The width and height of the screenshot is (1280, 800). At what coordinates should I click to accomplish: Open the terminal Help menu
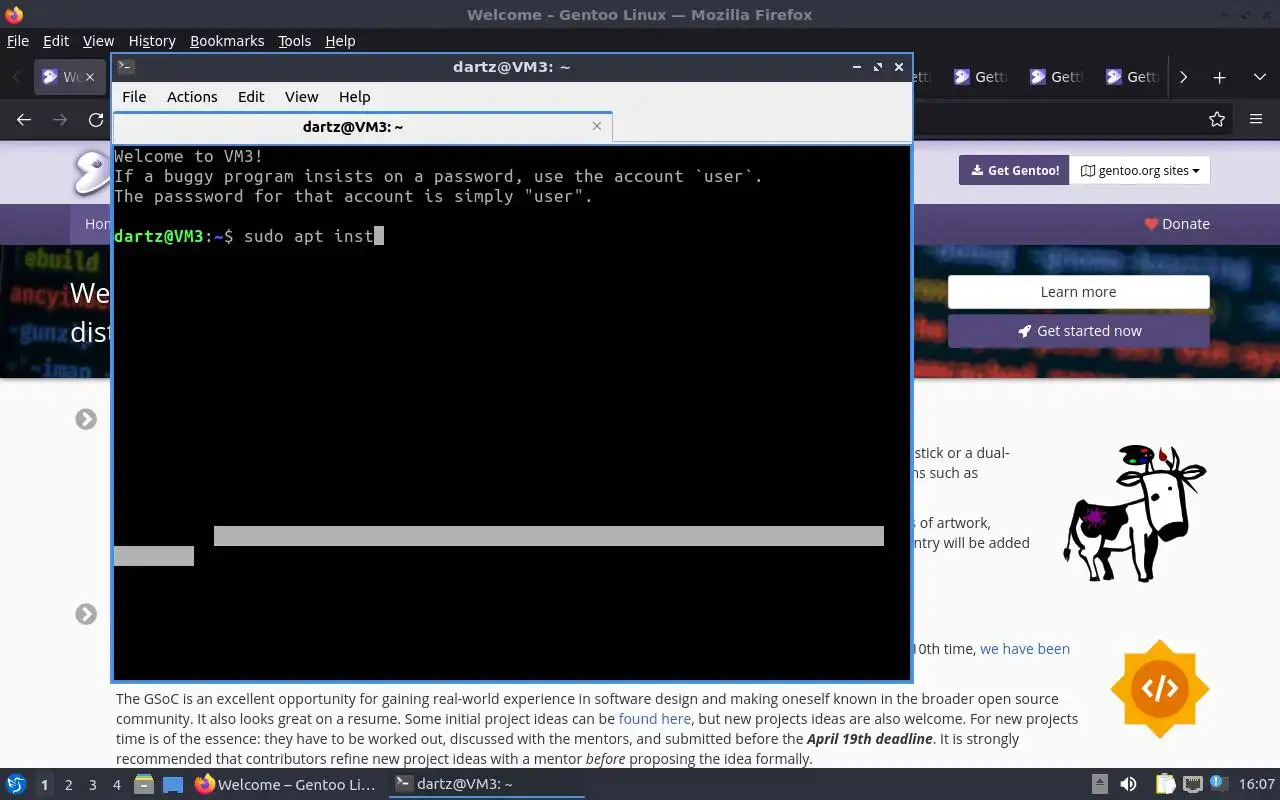pyautogui.click(x=355, y=97)
